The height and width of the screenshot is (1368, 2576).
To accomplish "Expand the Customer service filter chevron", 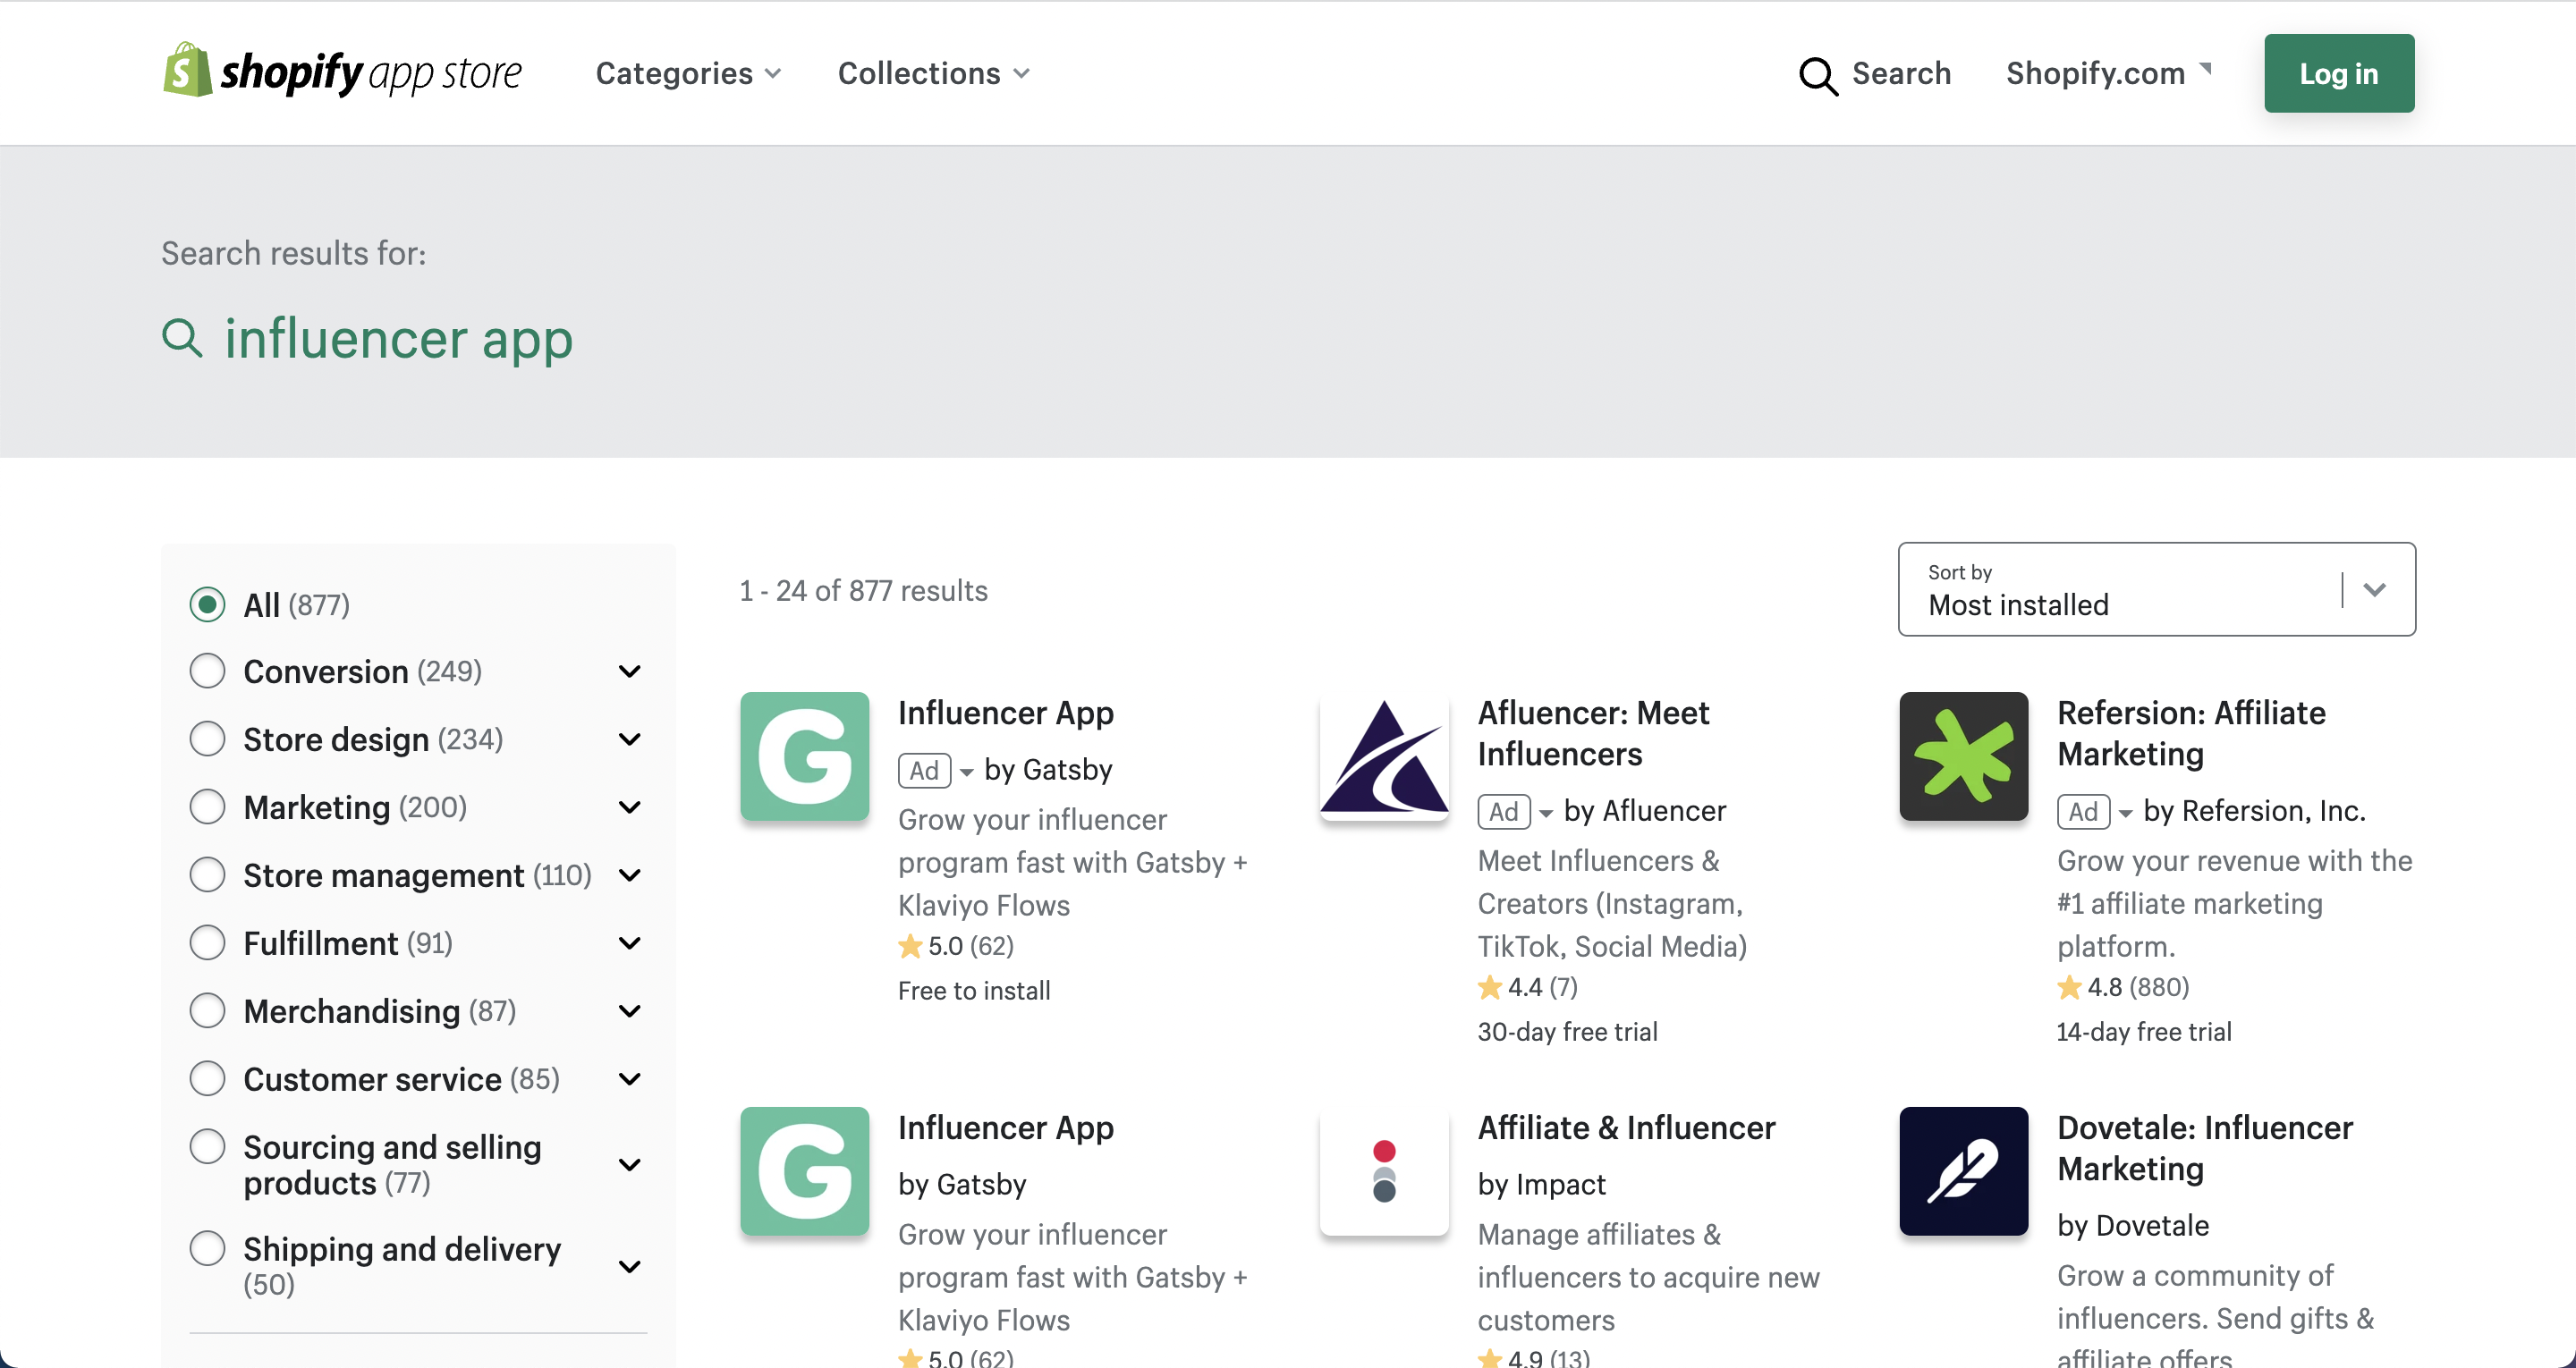I will pos(629,1079).
